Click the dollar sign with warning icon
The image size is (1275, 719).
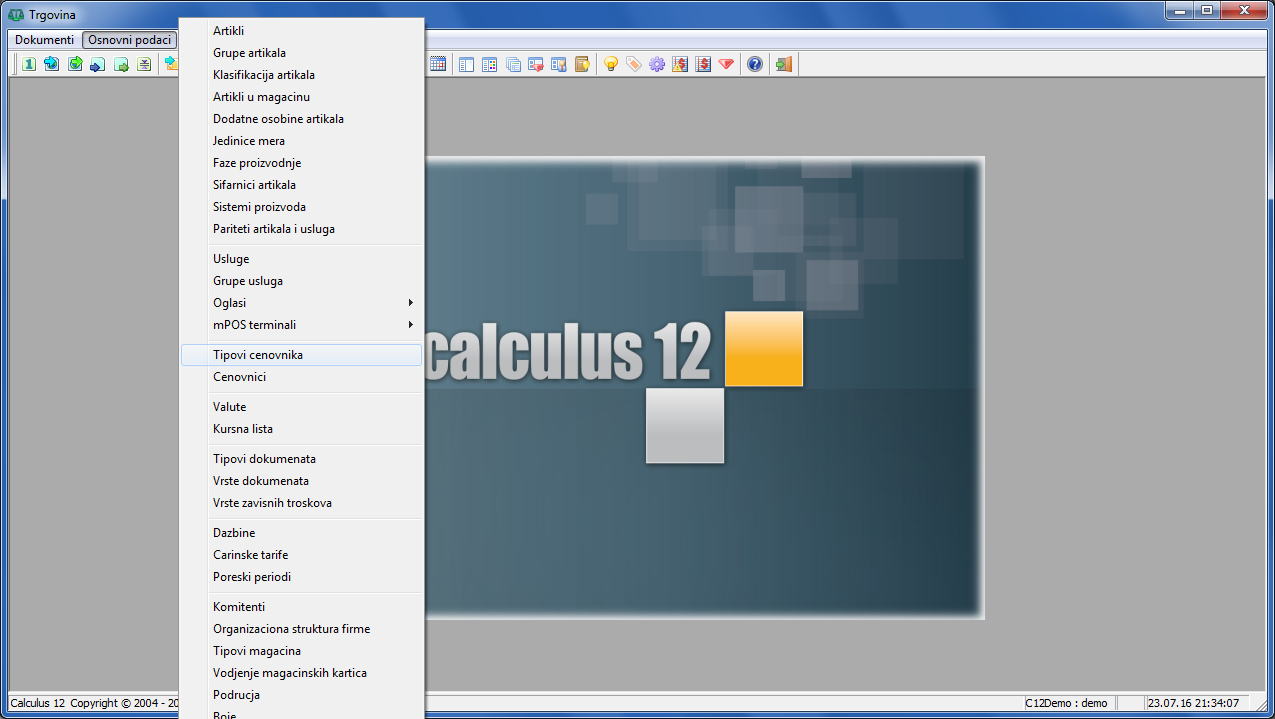coord(680,64)
